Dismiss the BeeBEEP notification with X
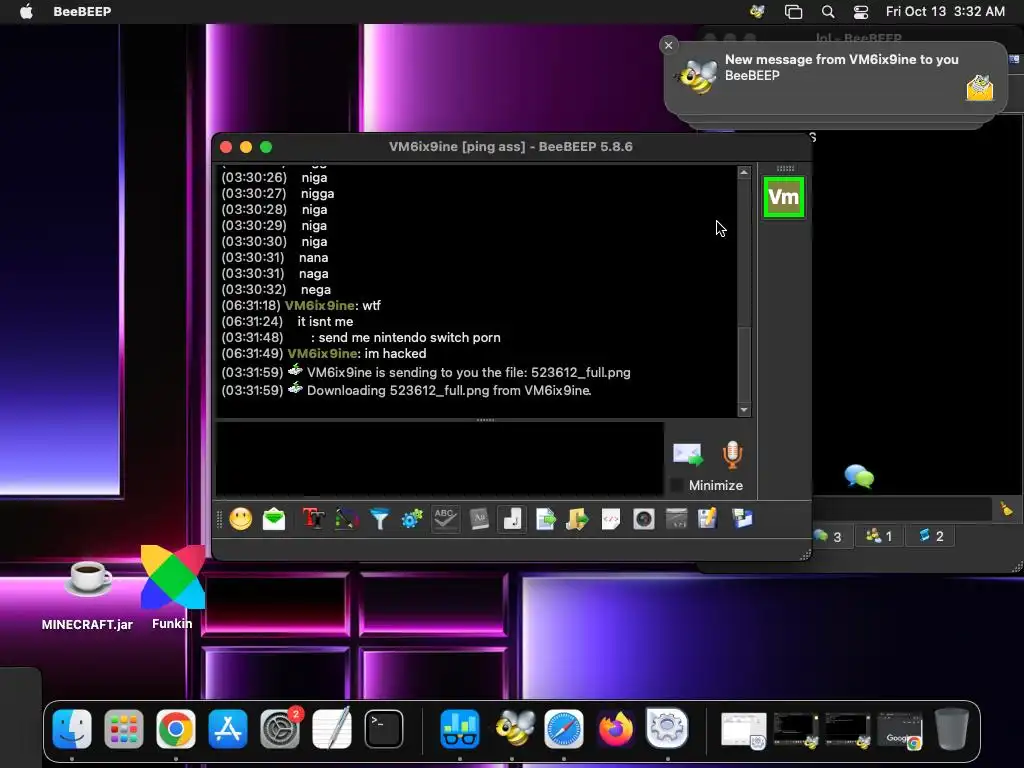This screenshot has width=1024, height=768. pos(668,45)
